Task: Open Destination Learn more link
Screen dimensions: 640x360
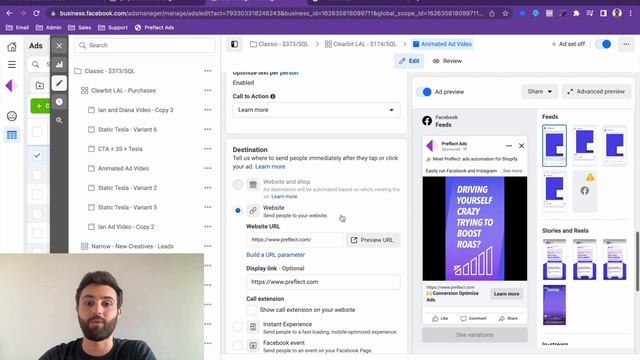Action: (x=270, y=167)
